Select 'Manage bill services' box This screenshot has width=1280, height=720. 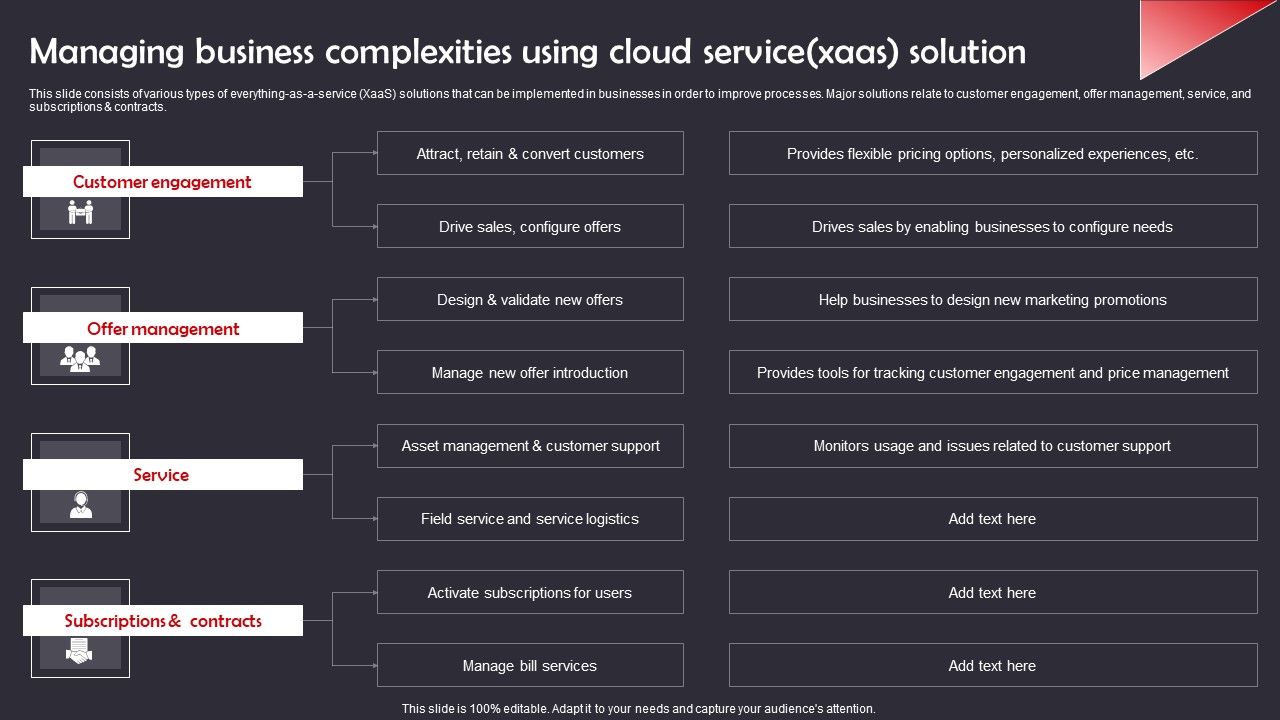pyautogui.click(x=530, y=665)
